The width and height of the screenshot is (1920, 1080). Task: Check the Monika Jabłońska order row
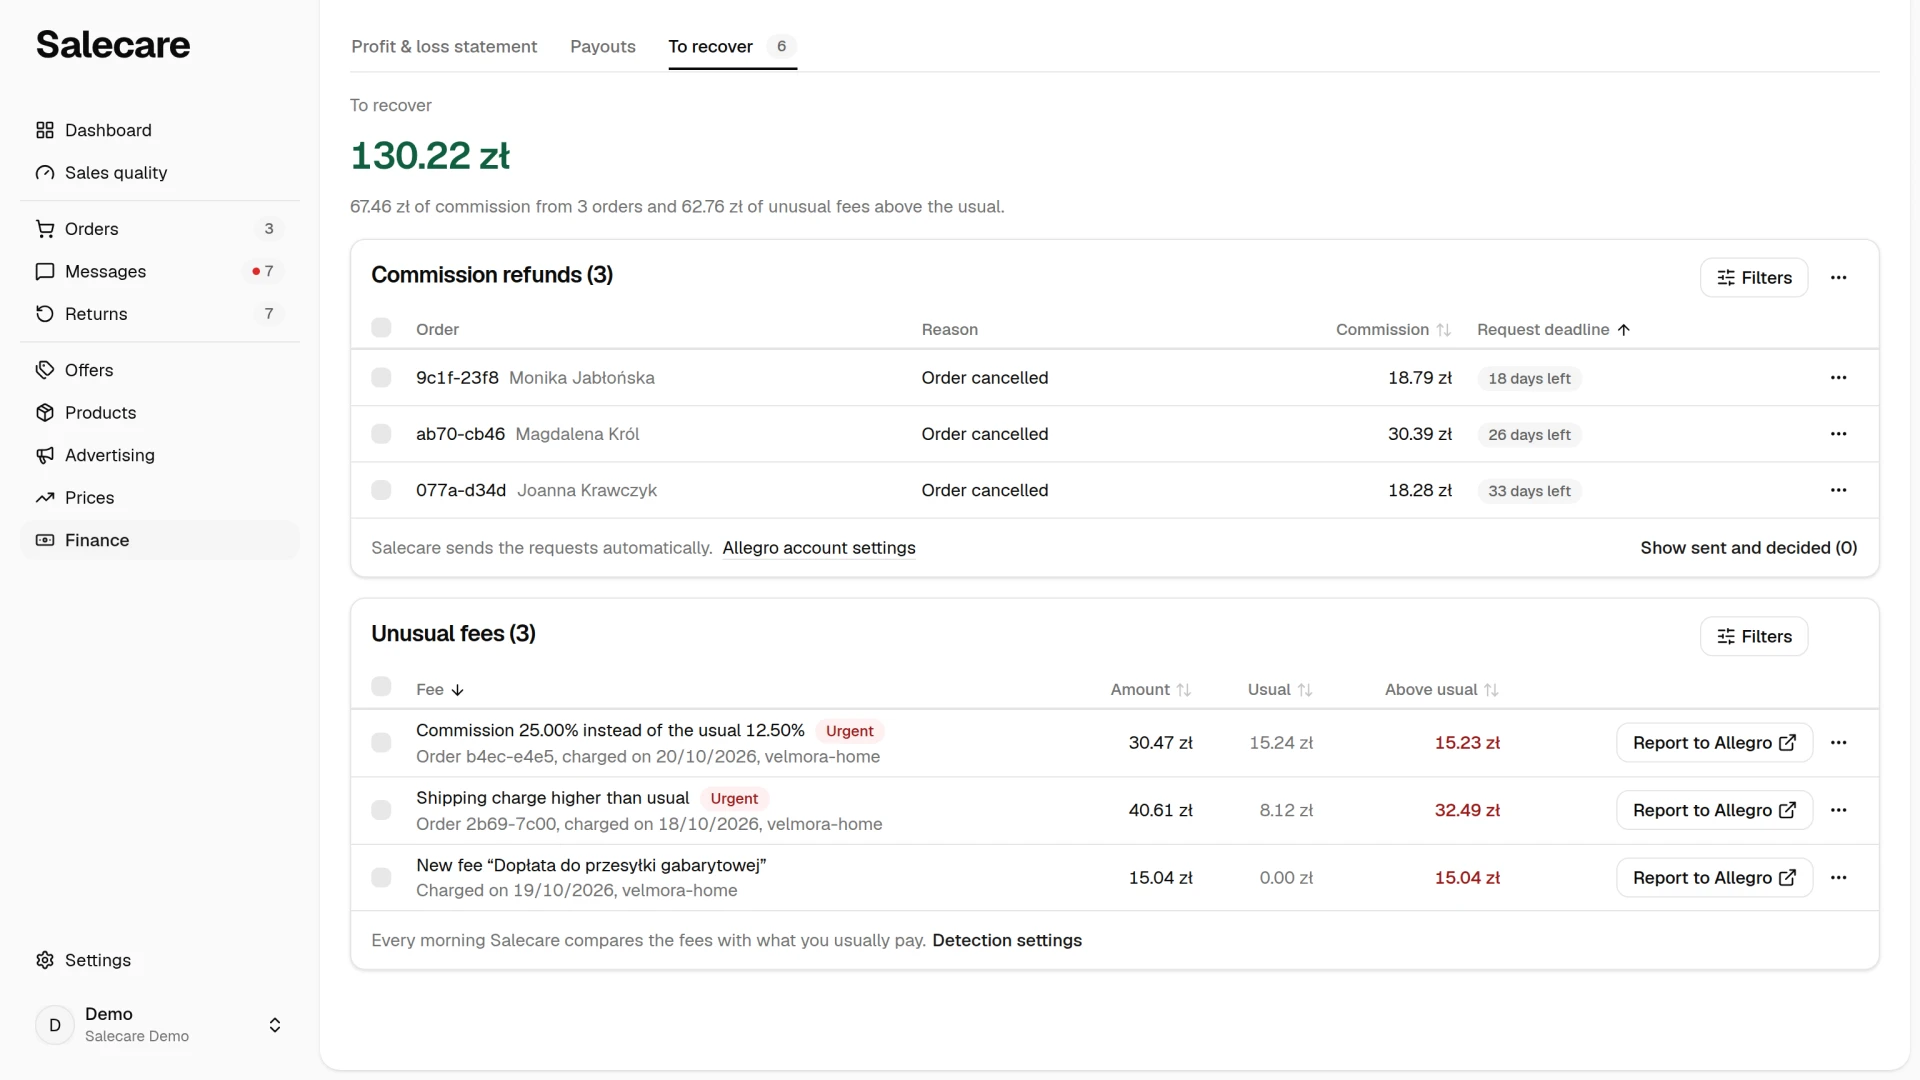coord(381,378)
